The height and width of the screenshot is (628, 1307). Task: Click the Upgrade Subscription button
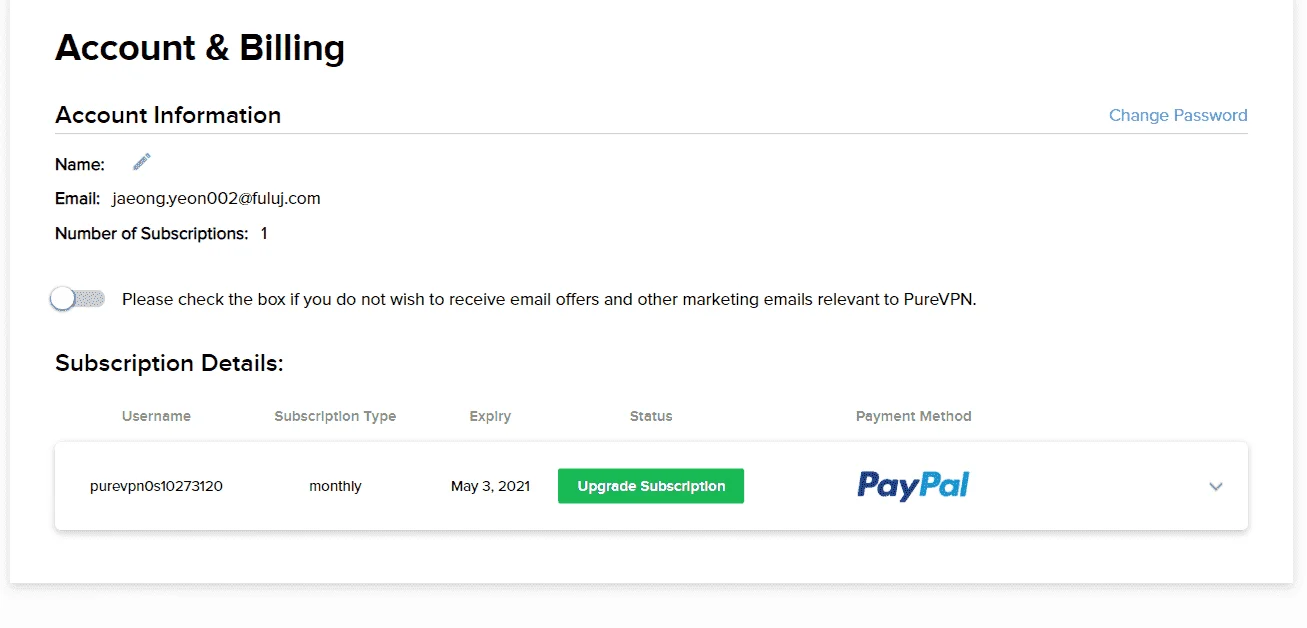651,486
